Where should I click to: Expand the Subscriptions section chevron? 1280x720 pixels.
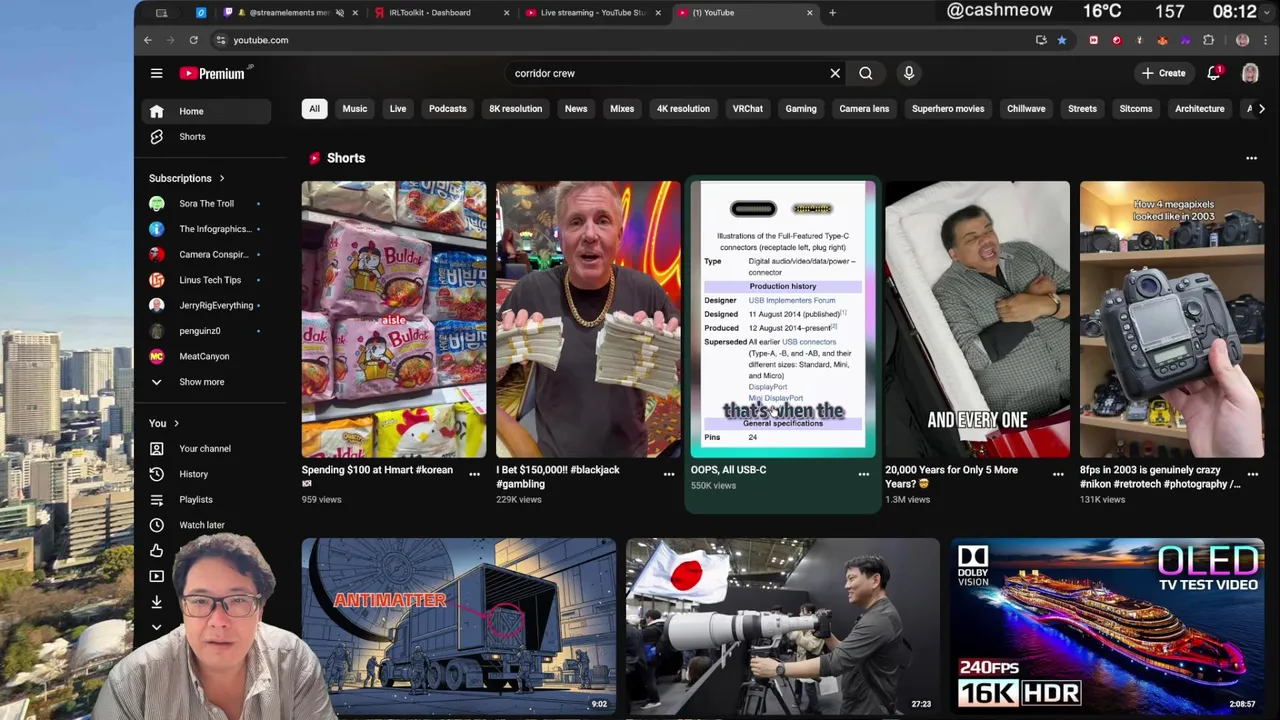tap(222, 178)
